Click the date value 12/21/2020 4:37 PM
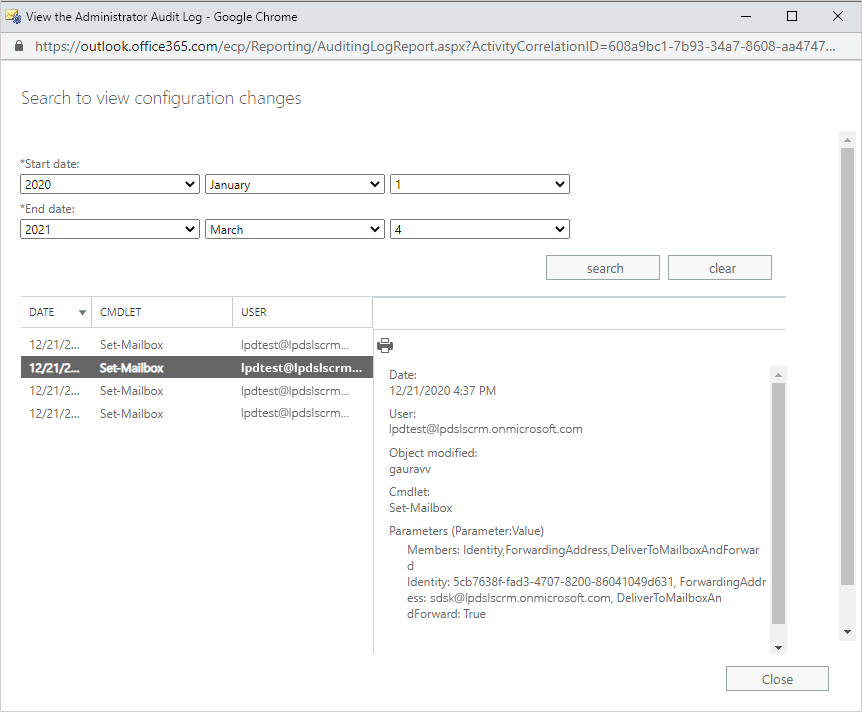This screenshot has height=712, width=862. coord(443,391)
